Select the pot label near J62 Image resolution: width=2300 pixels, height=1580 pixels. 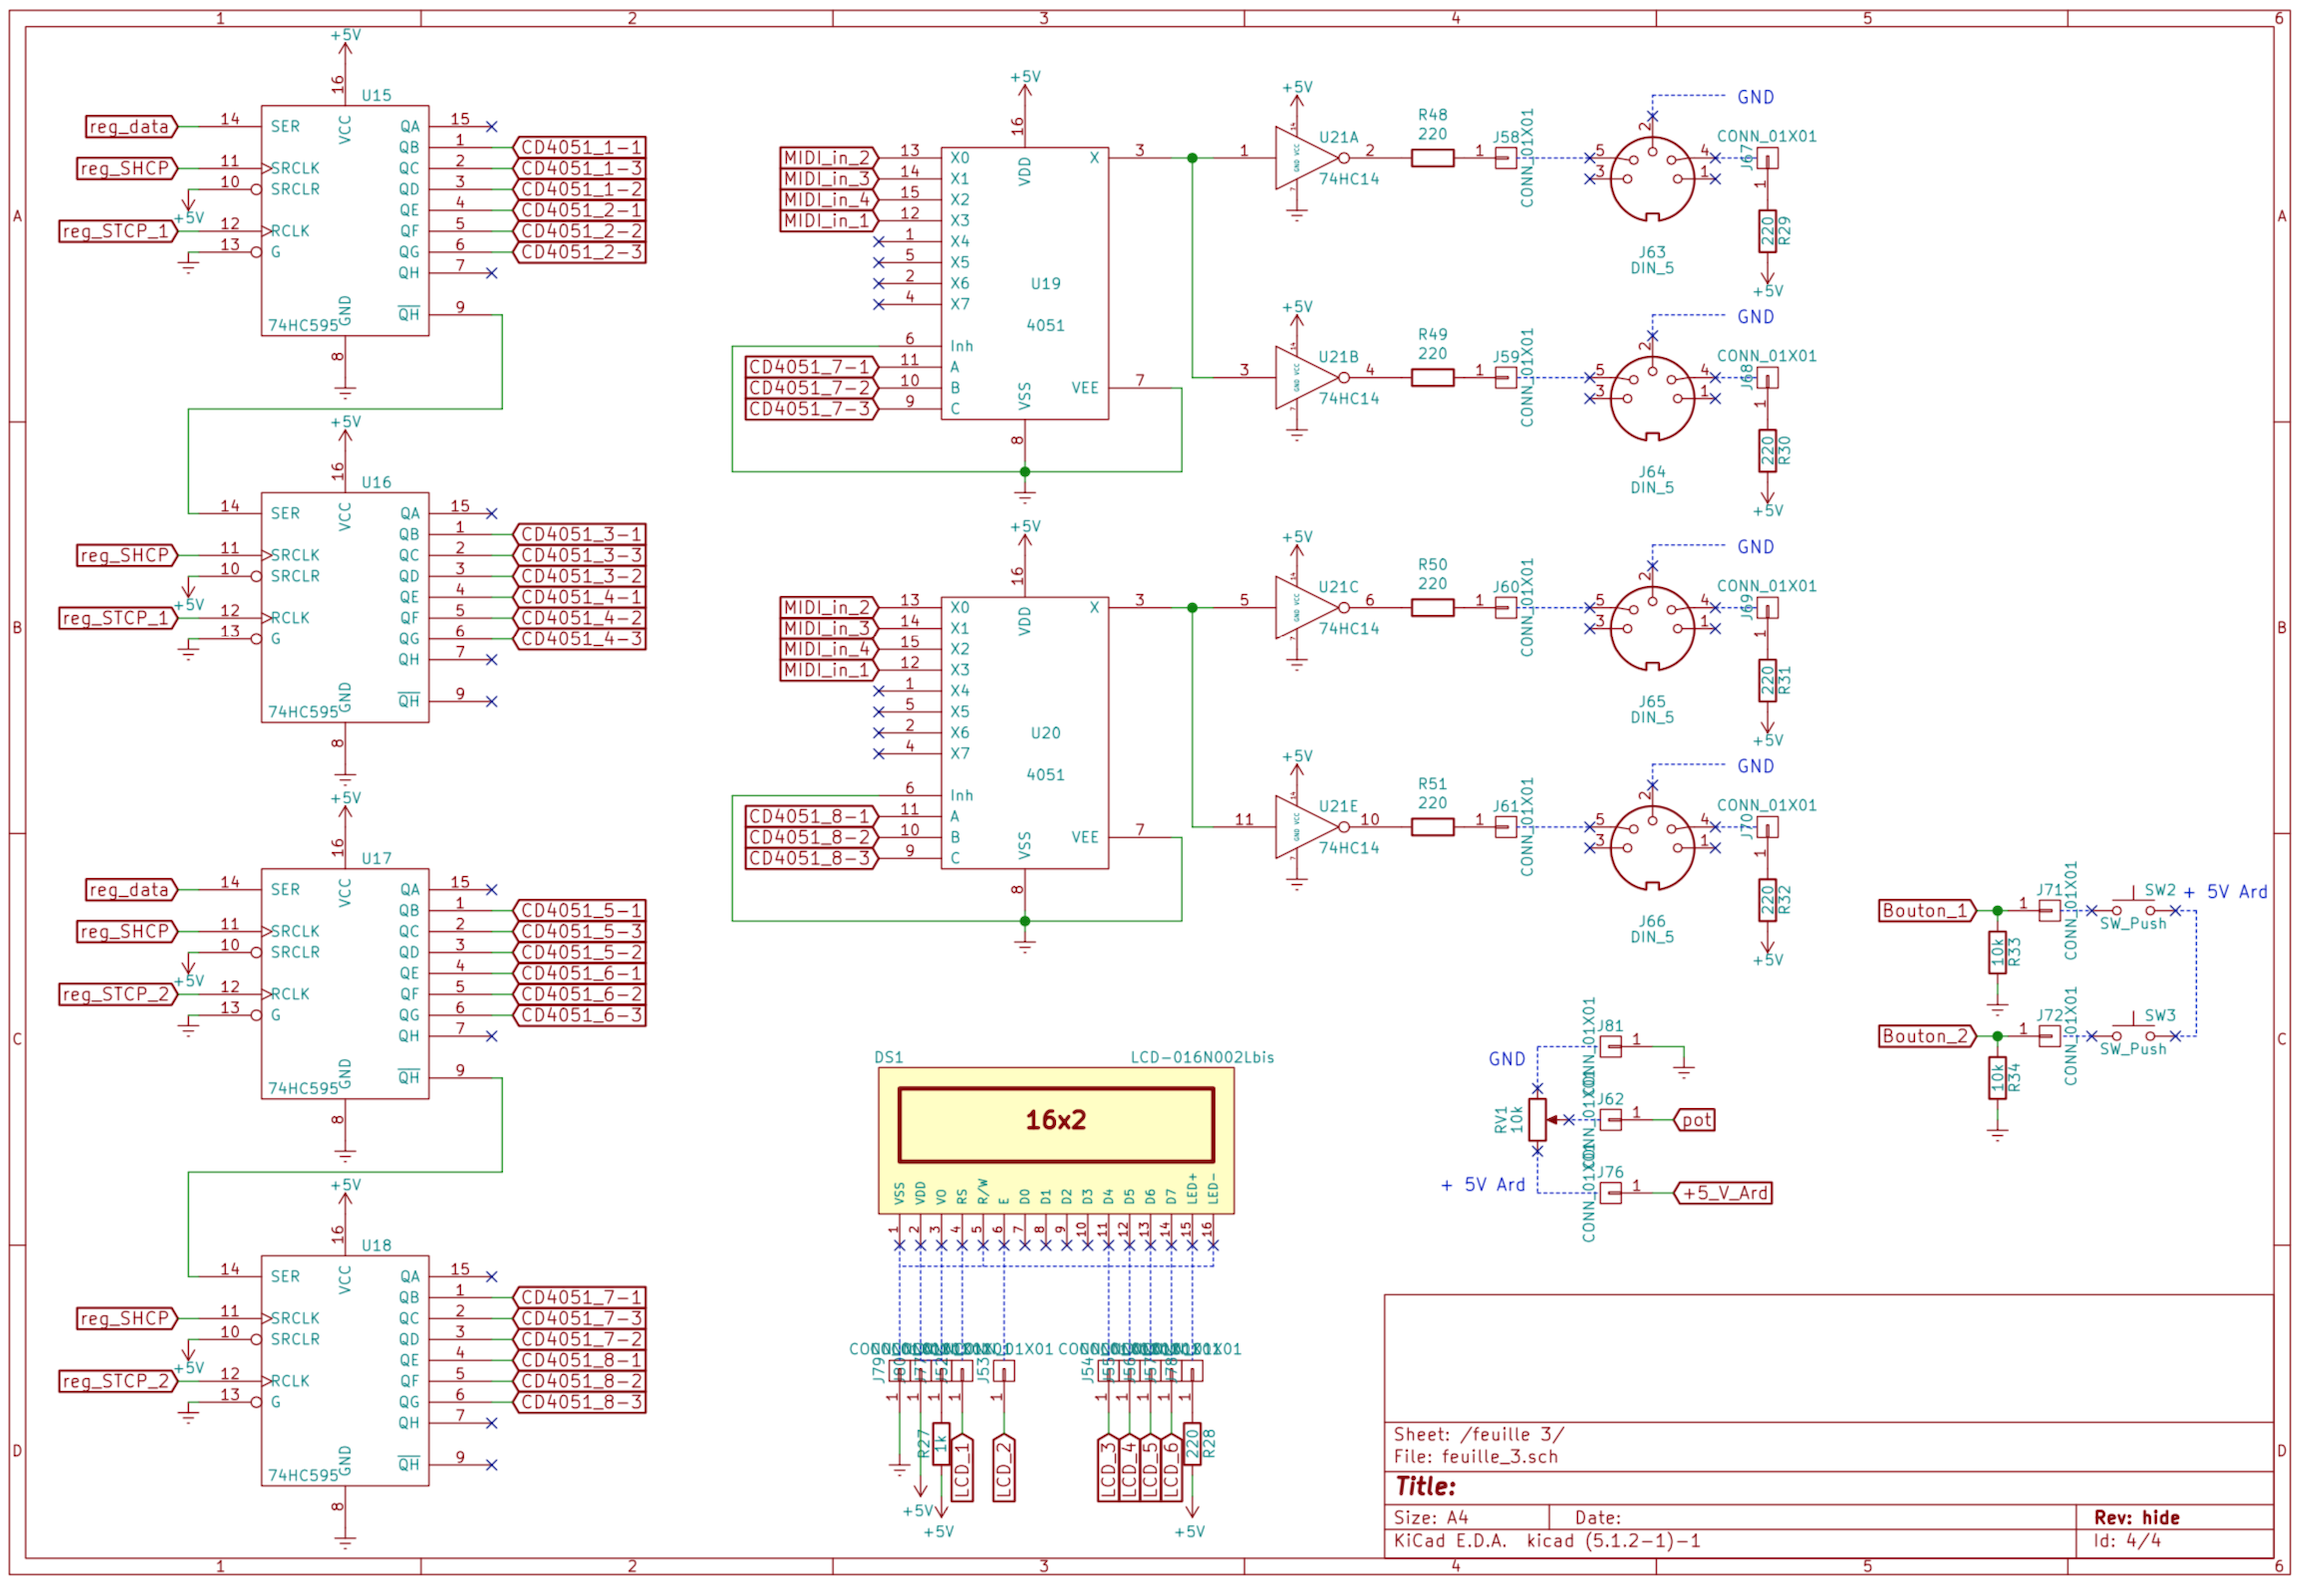click(x=1695, y=1120)
